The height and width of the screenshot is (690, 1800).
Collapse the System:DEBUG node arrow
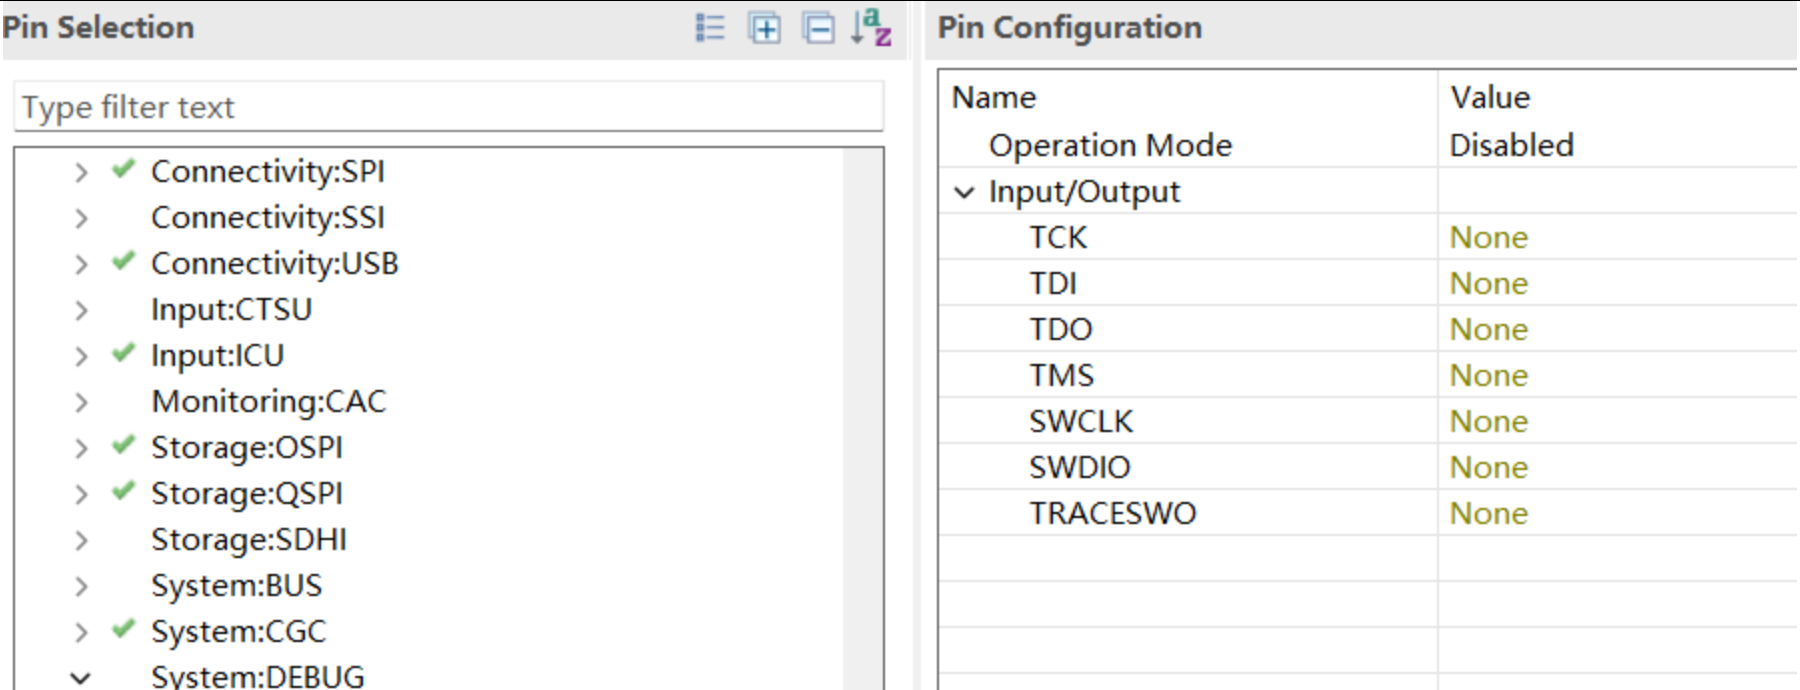point(81,678)
